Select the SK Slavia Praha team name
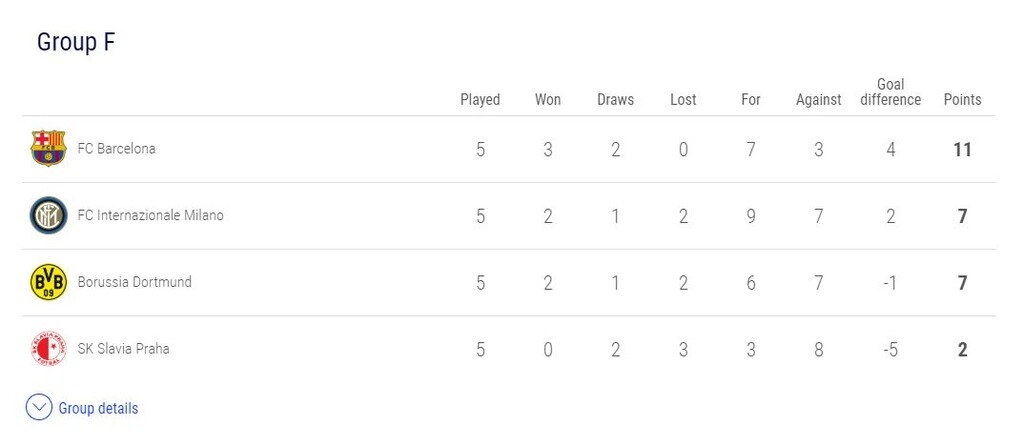Viewport: 1024px width, 446px height. point(123,349)
